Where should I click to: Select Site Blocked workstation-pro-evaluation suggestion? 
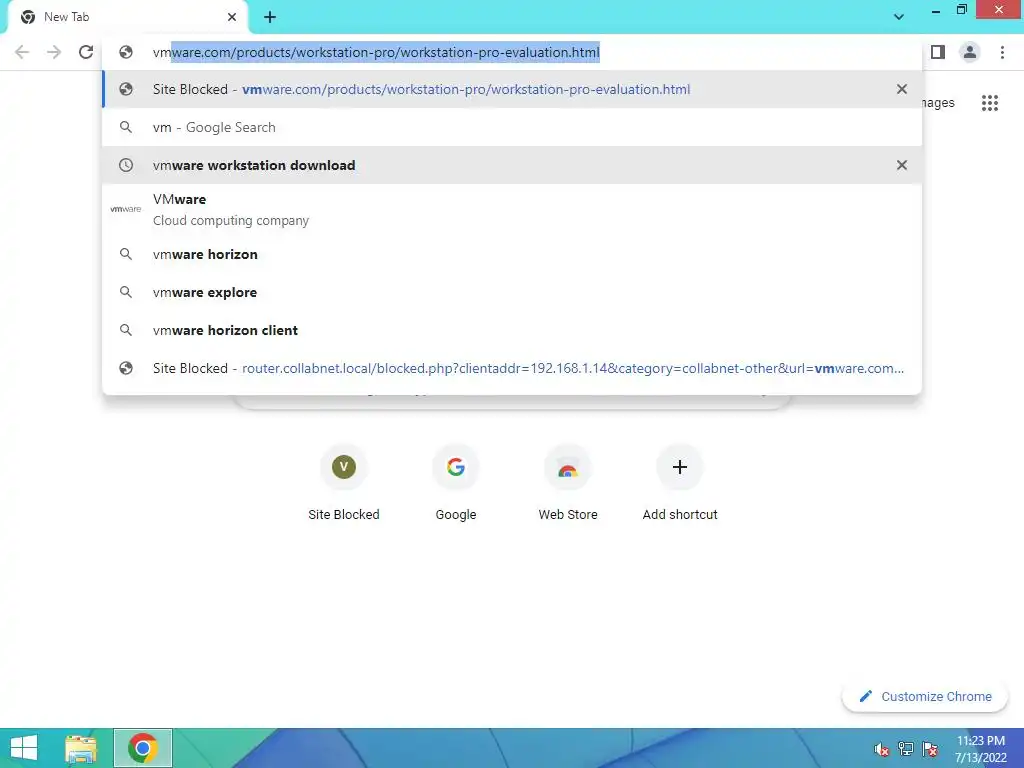point(512,89)
